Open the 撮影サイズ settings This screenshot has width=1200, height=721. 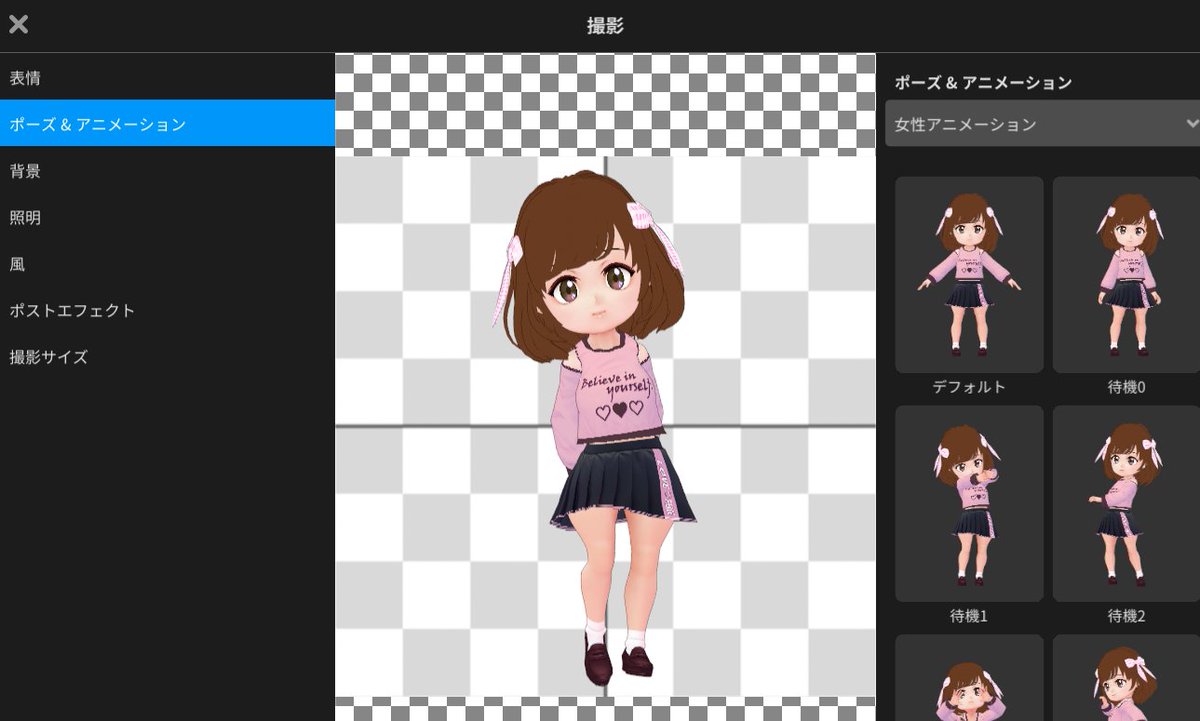click(167, 357)
